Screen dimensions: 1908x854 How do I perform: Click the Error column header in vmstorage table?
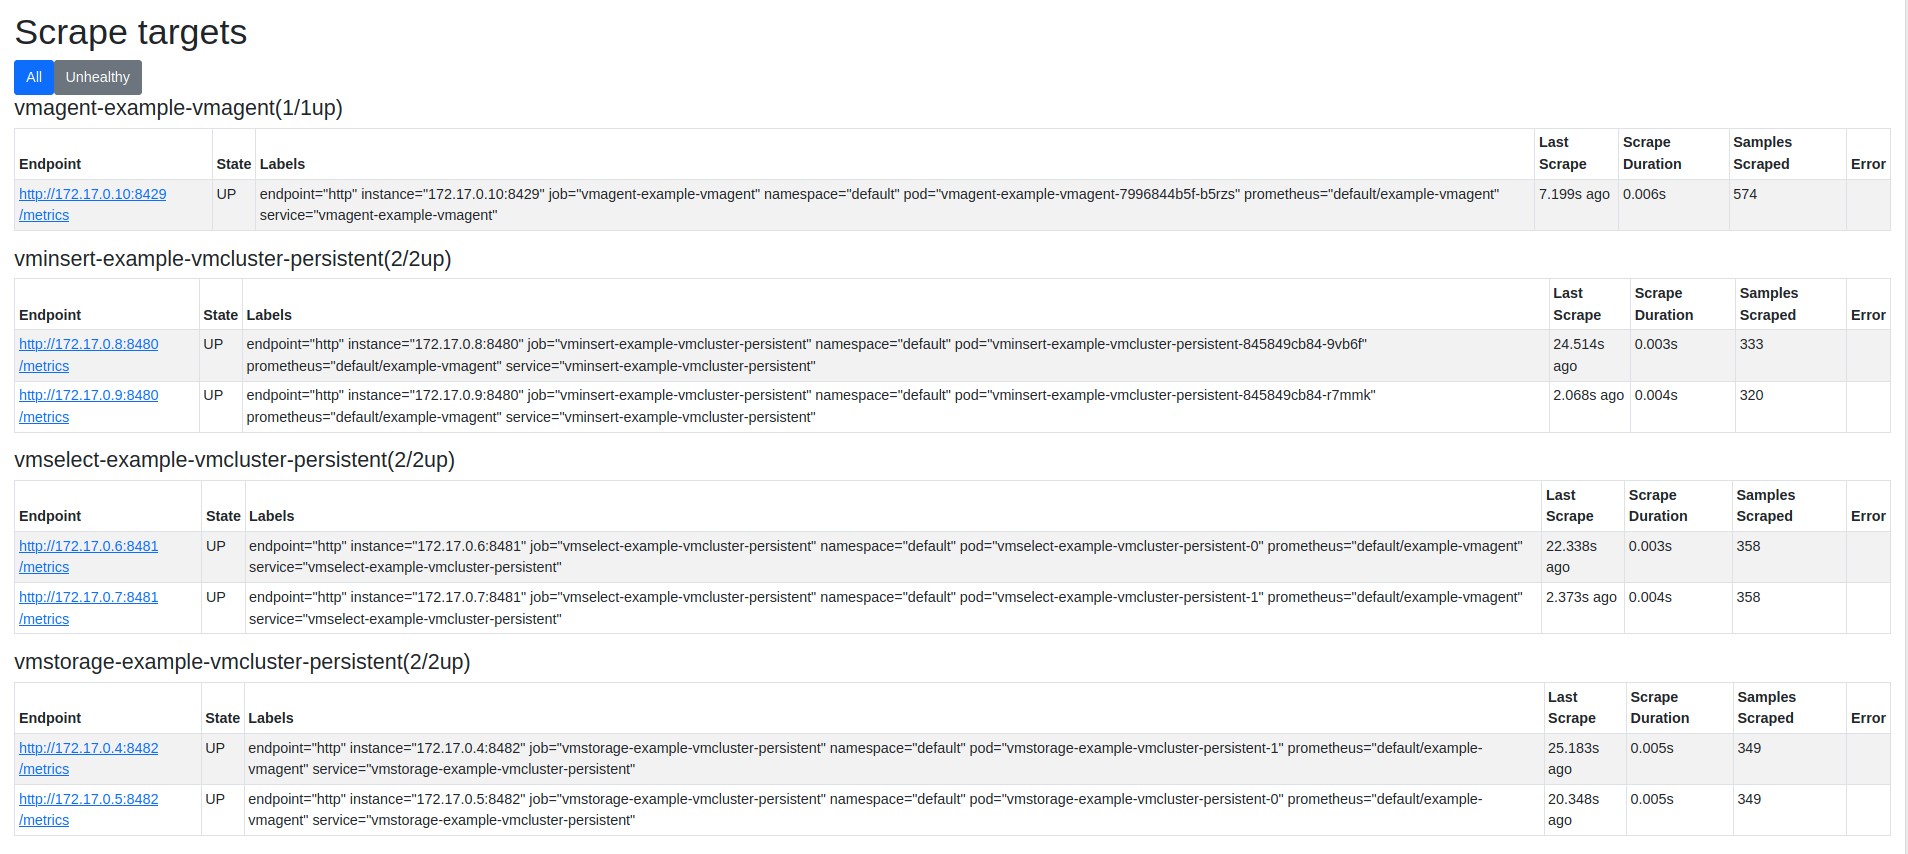point(1867,718)
